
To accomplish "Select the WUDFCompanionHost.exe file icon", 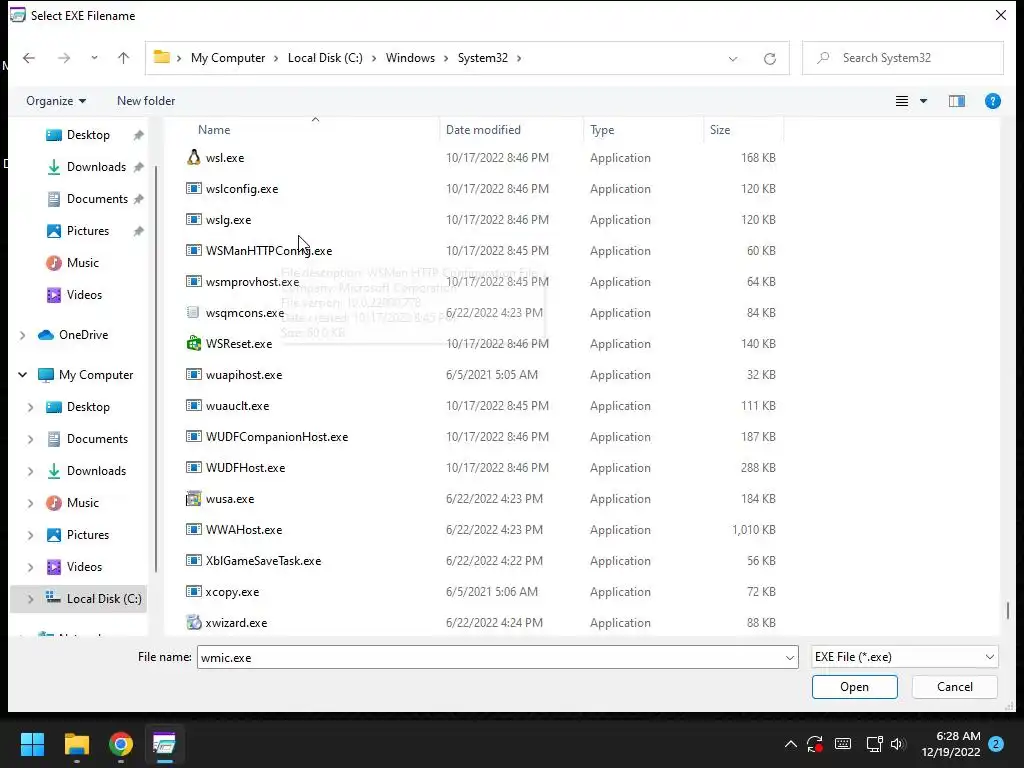I will coord(193,436).
